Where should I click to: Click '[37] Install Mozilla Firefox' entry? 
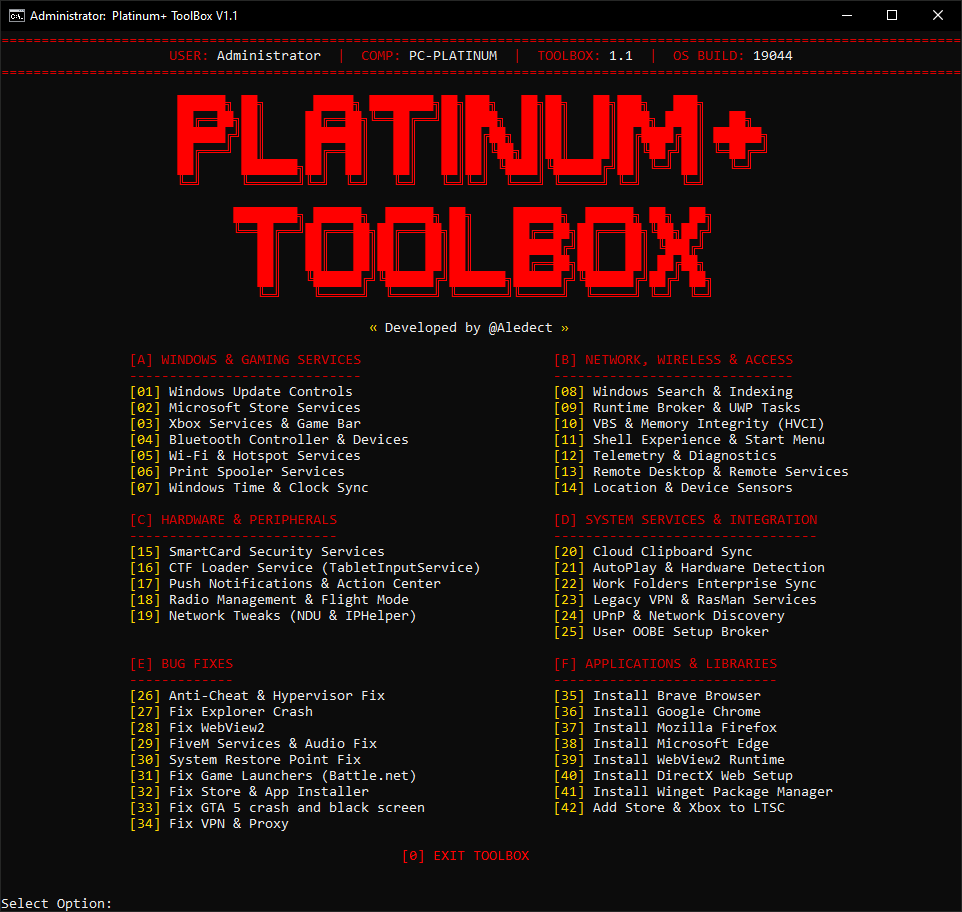[665, 727]
